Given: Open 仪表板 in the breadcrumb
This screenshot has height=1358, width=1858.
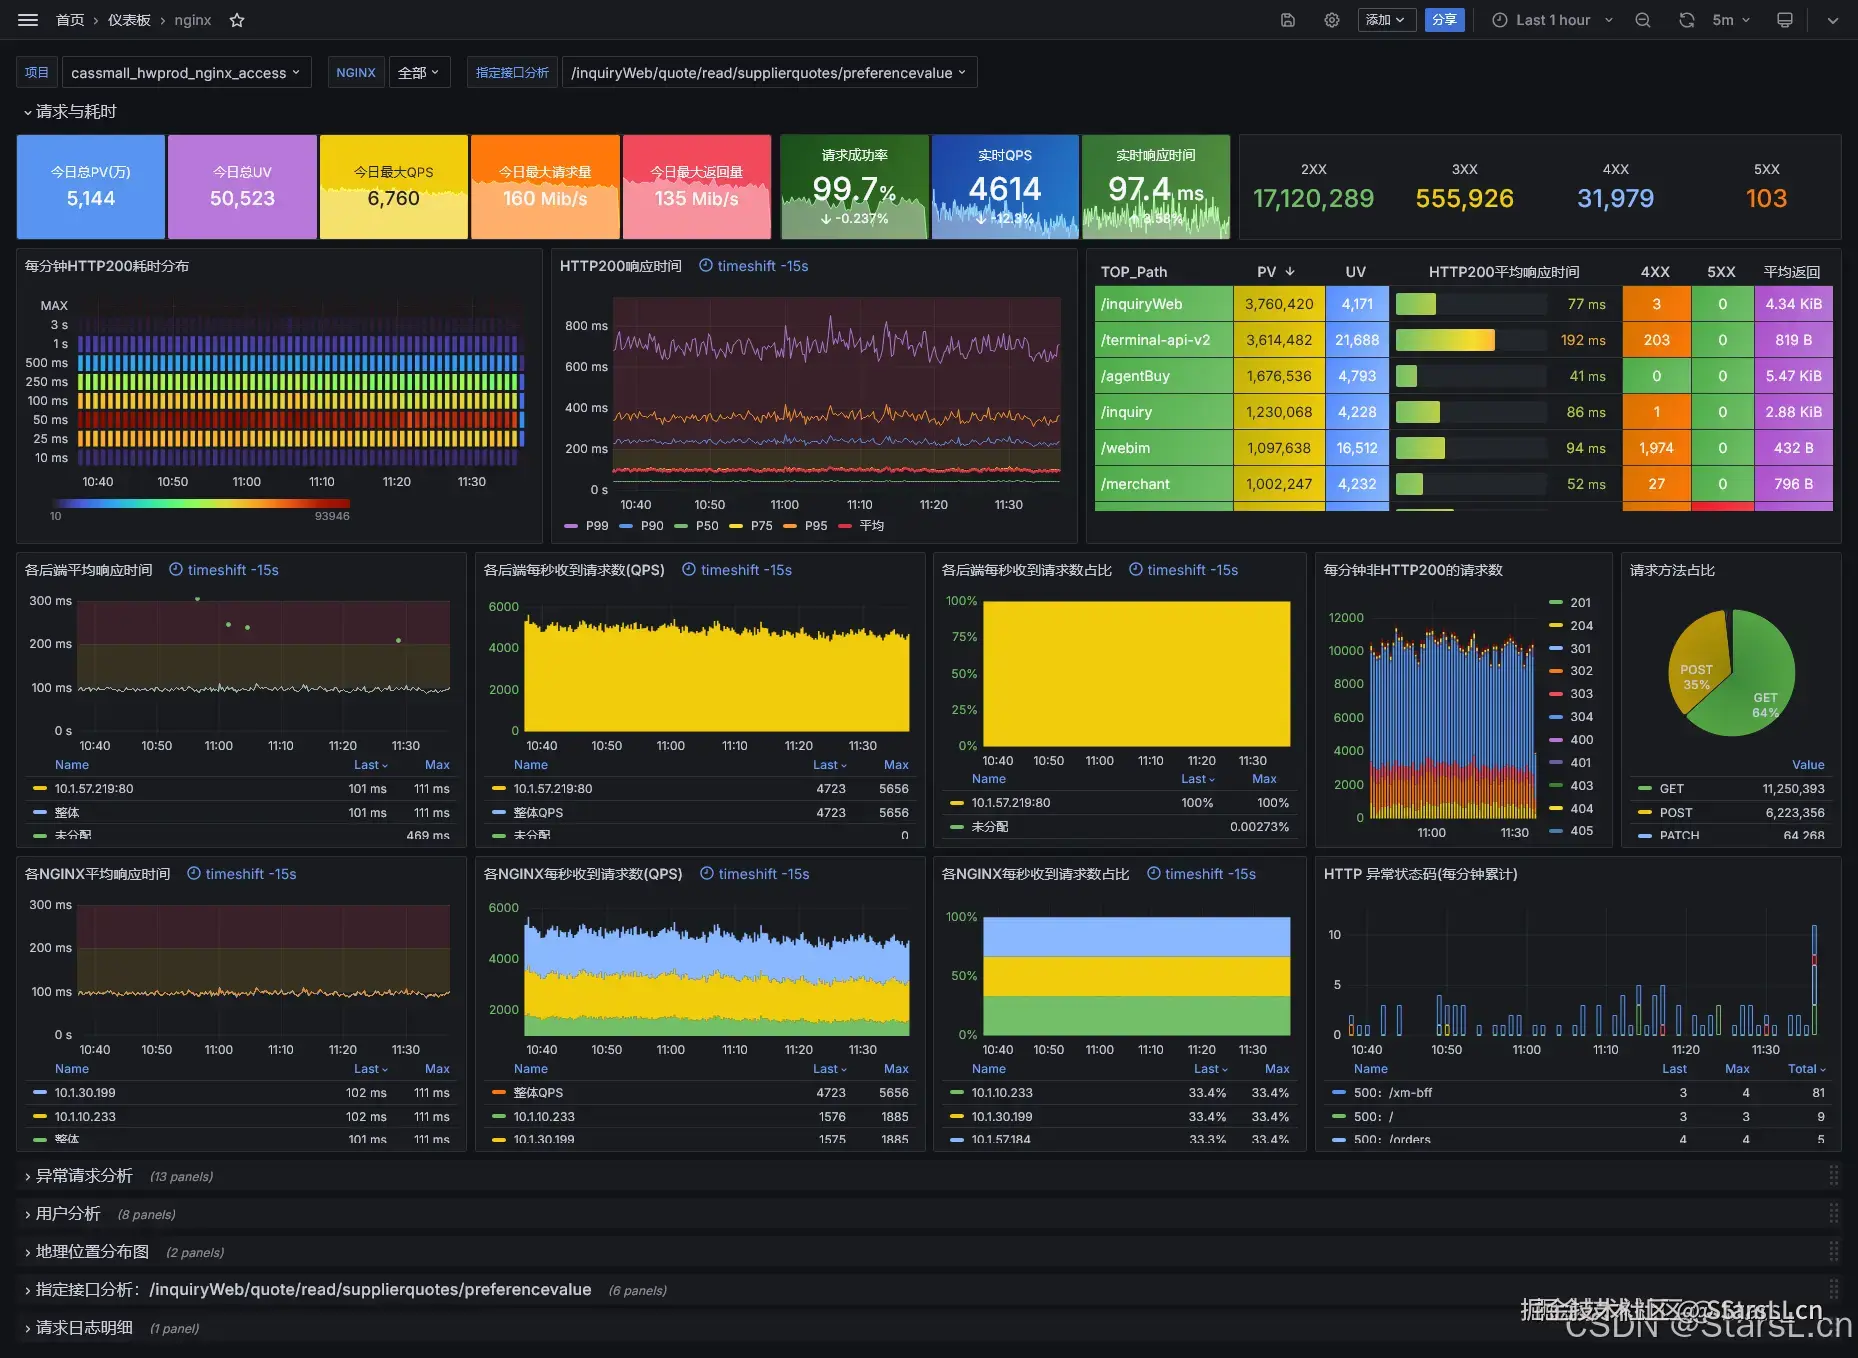Looking at the screenshot, I should tap(129, 20).
